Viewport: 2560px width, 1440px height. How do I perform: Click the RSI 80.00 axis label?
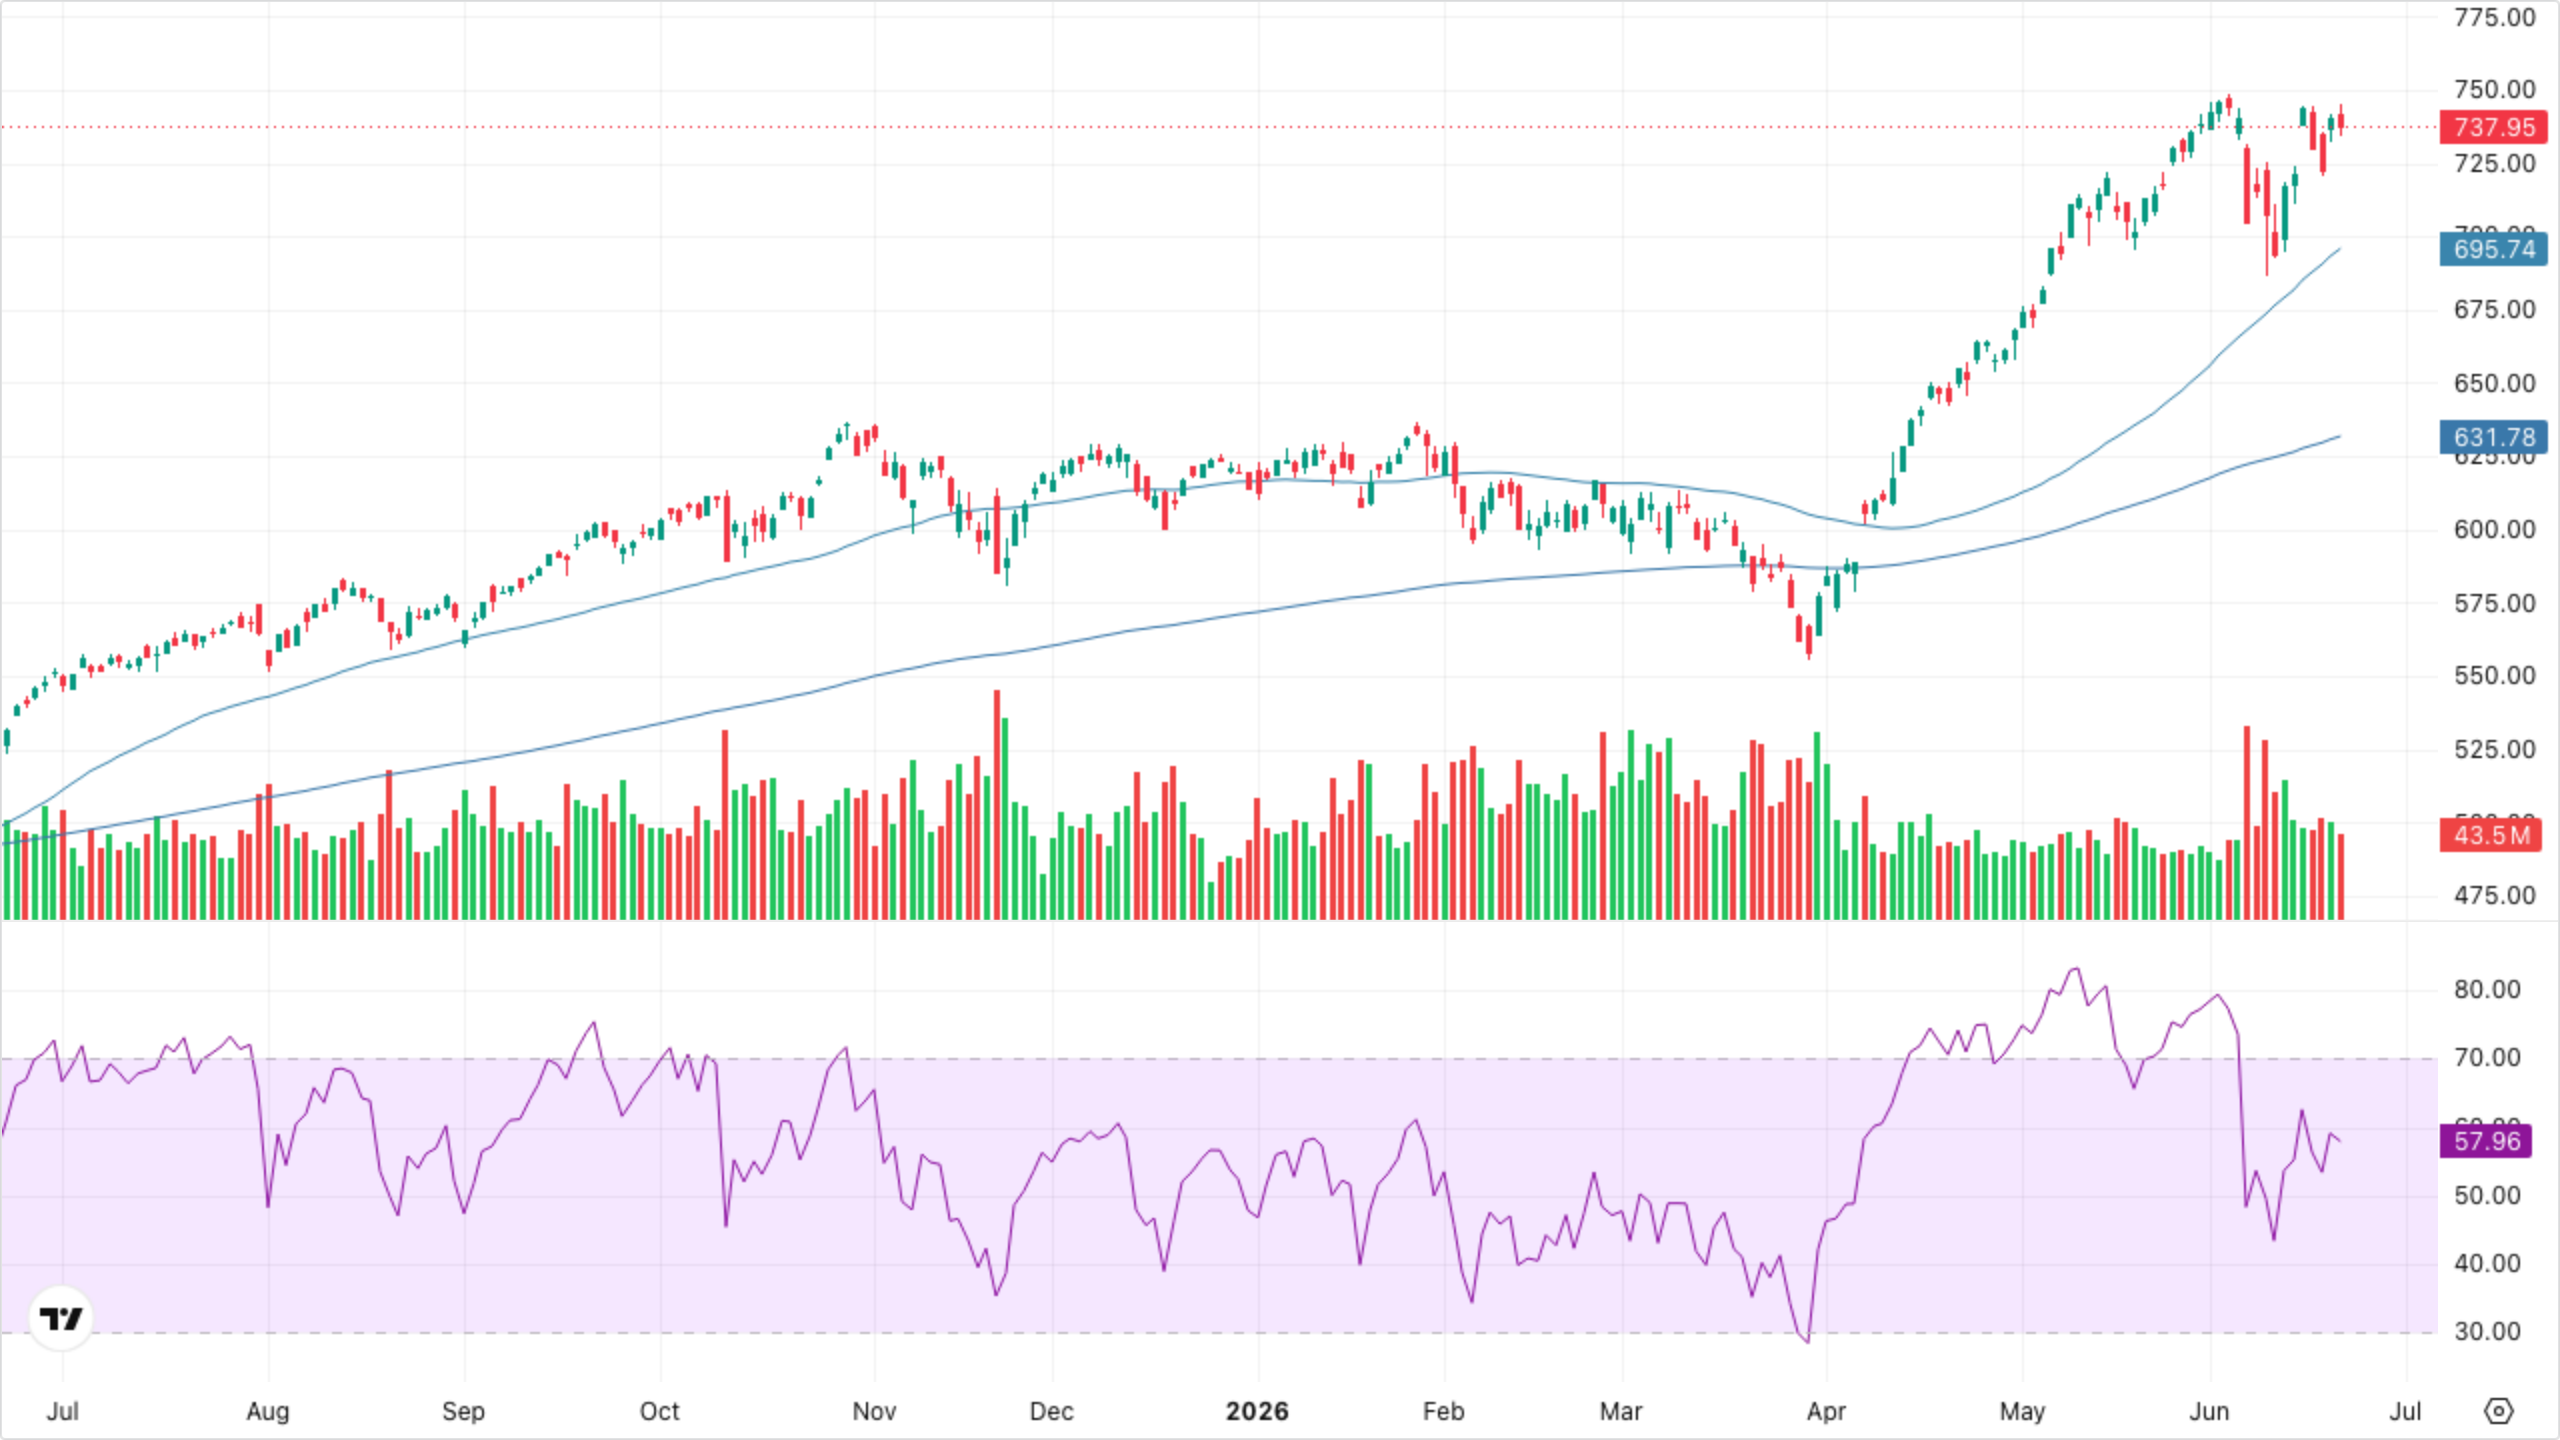pyautogui.click(x=2487, y=990)
